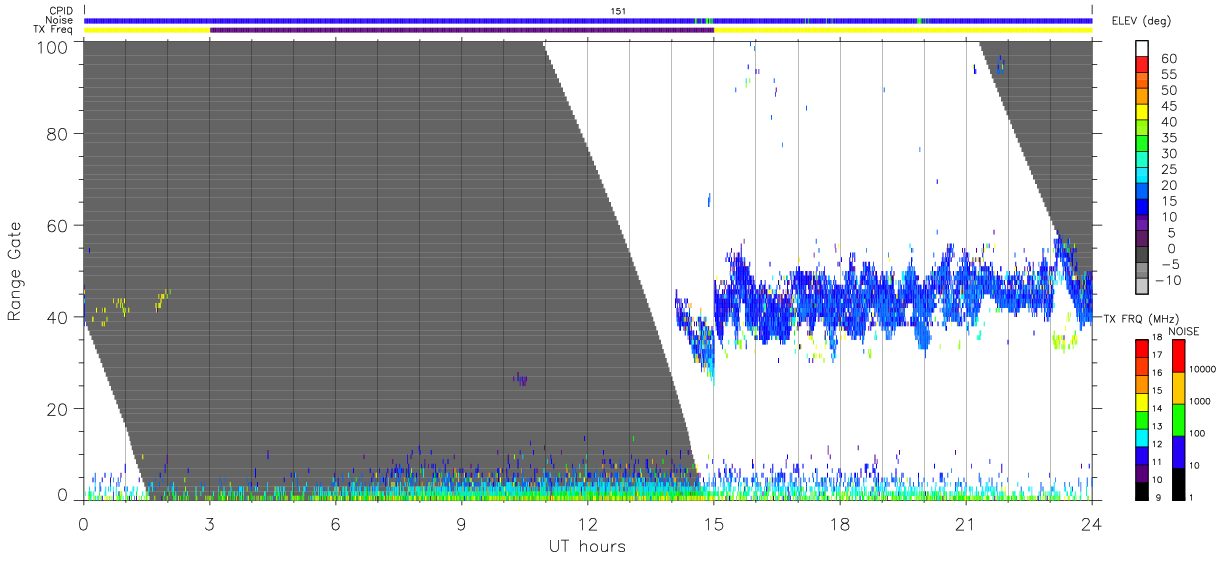
Task: Click purple data cluster near 10.5 UT
Action: pyautogui.click(x=520, y=379)
